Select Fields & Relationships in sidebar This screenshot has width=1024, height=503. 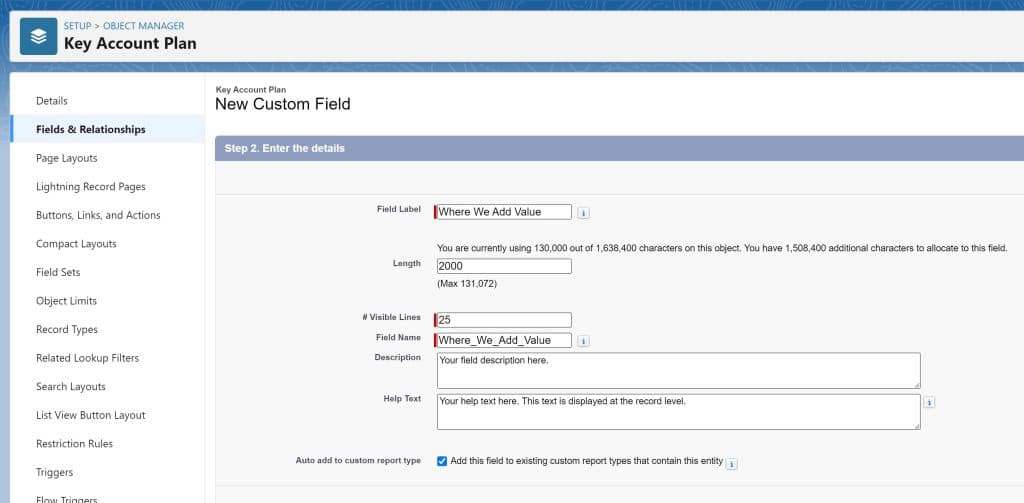click(90, 129)
